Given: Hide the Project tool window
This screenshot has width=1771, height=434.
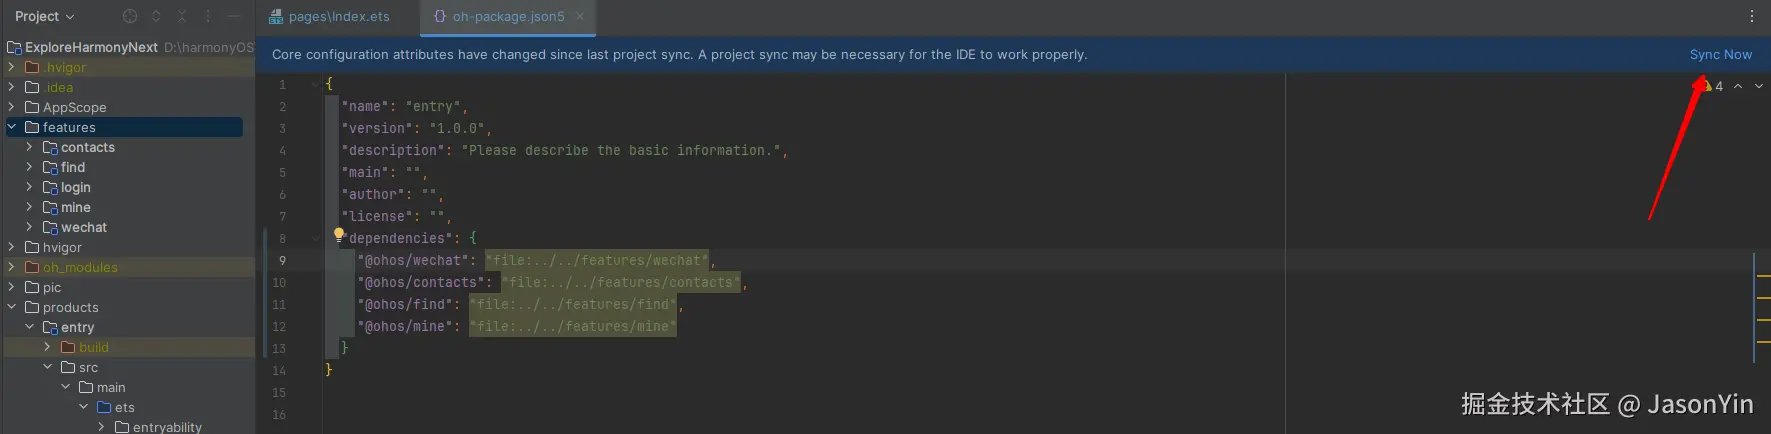Looking at the screenshot, I should [x=234, y=16].
